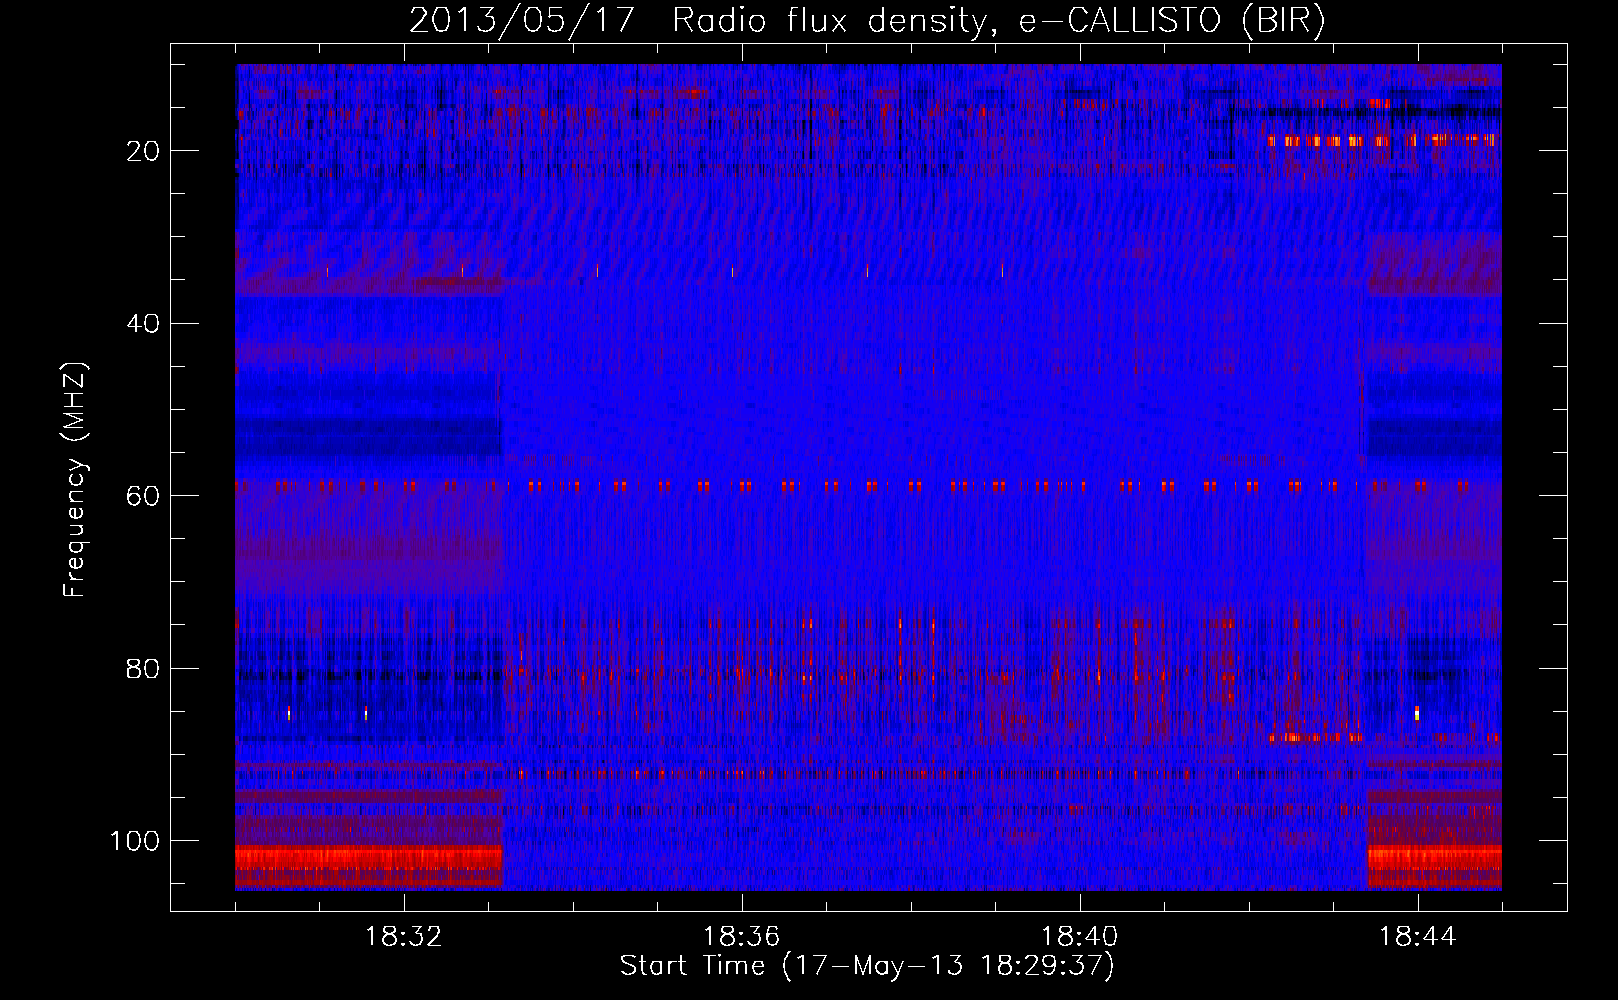Click the "Frequency (MHZ)" axis label
The height and width of the screenshot is (1000, 1618).
pyautogui.click(x=75, y=480)
